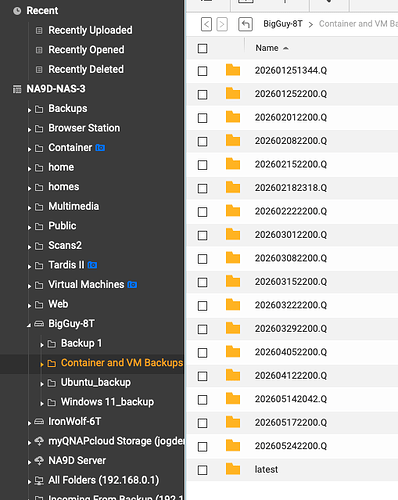Click the folder icon beside latest
This screenshot has height=500, width=398.
coord(233,469)
